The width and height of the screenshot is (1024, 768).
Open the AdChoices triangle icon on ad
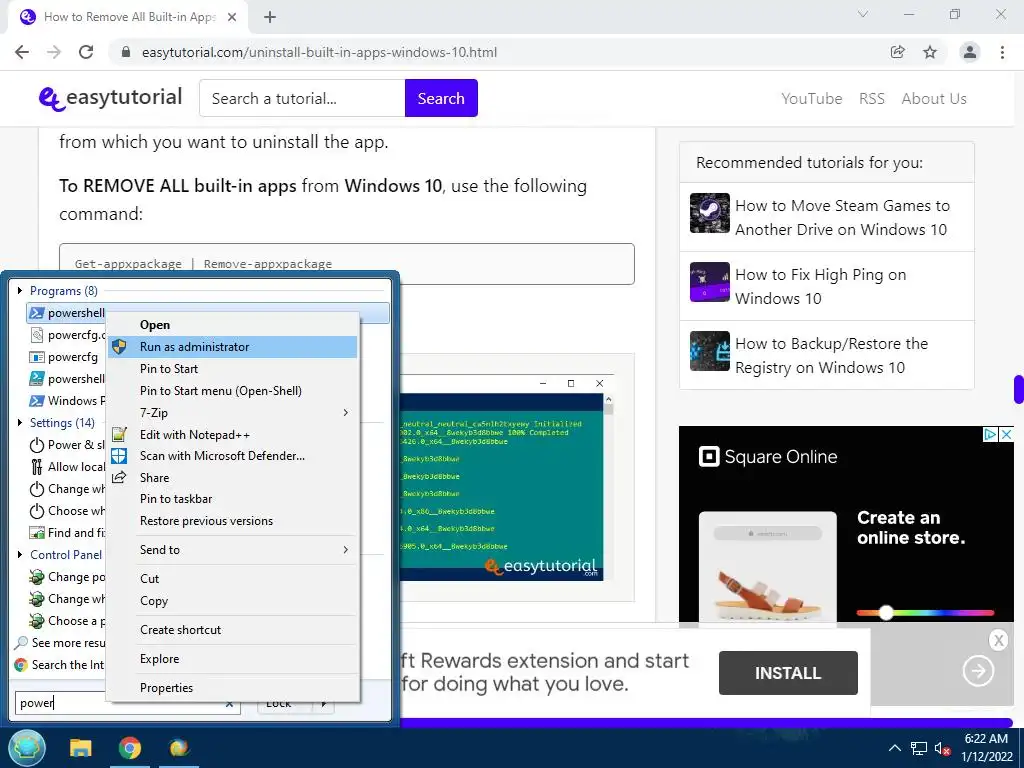coord(990,434)
